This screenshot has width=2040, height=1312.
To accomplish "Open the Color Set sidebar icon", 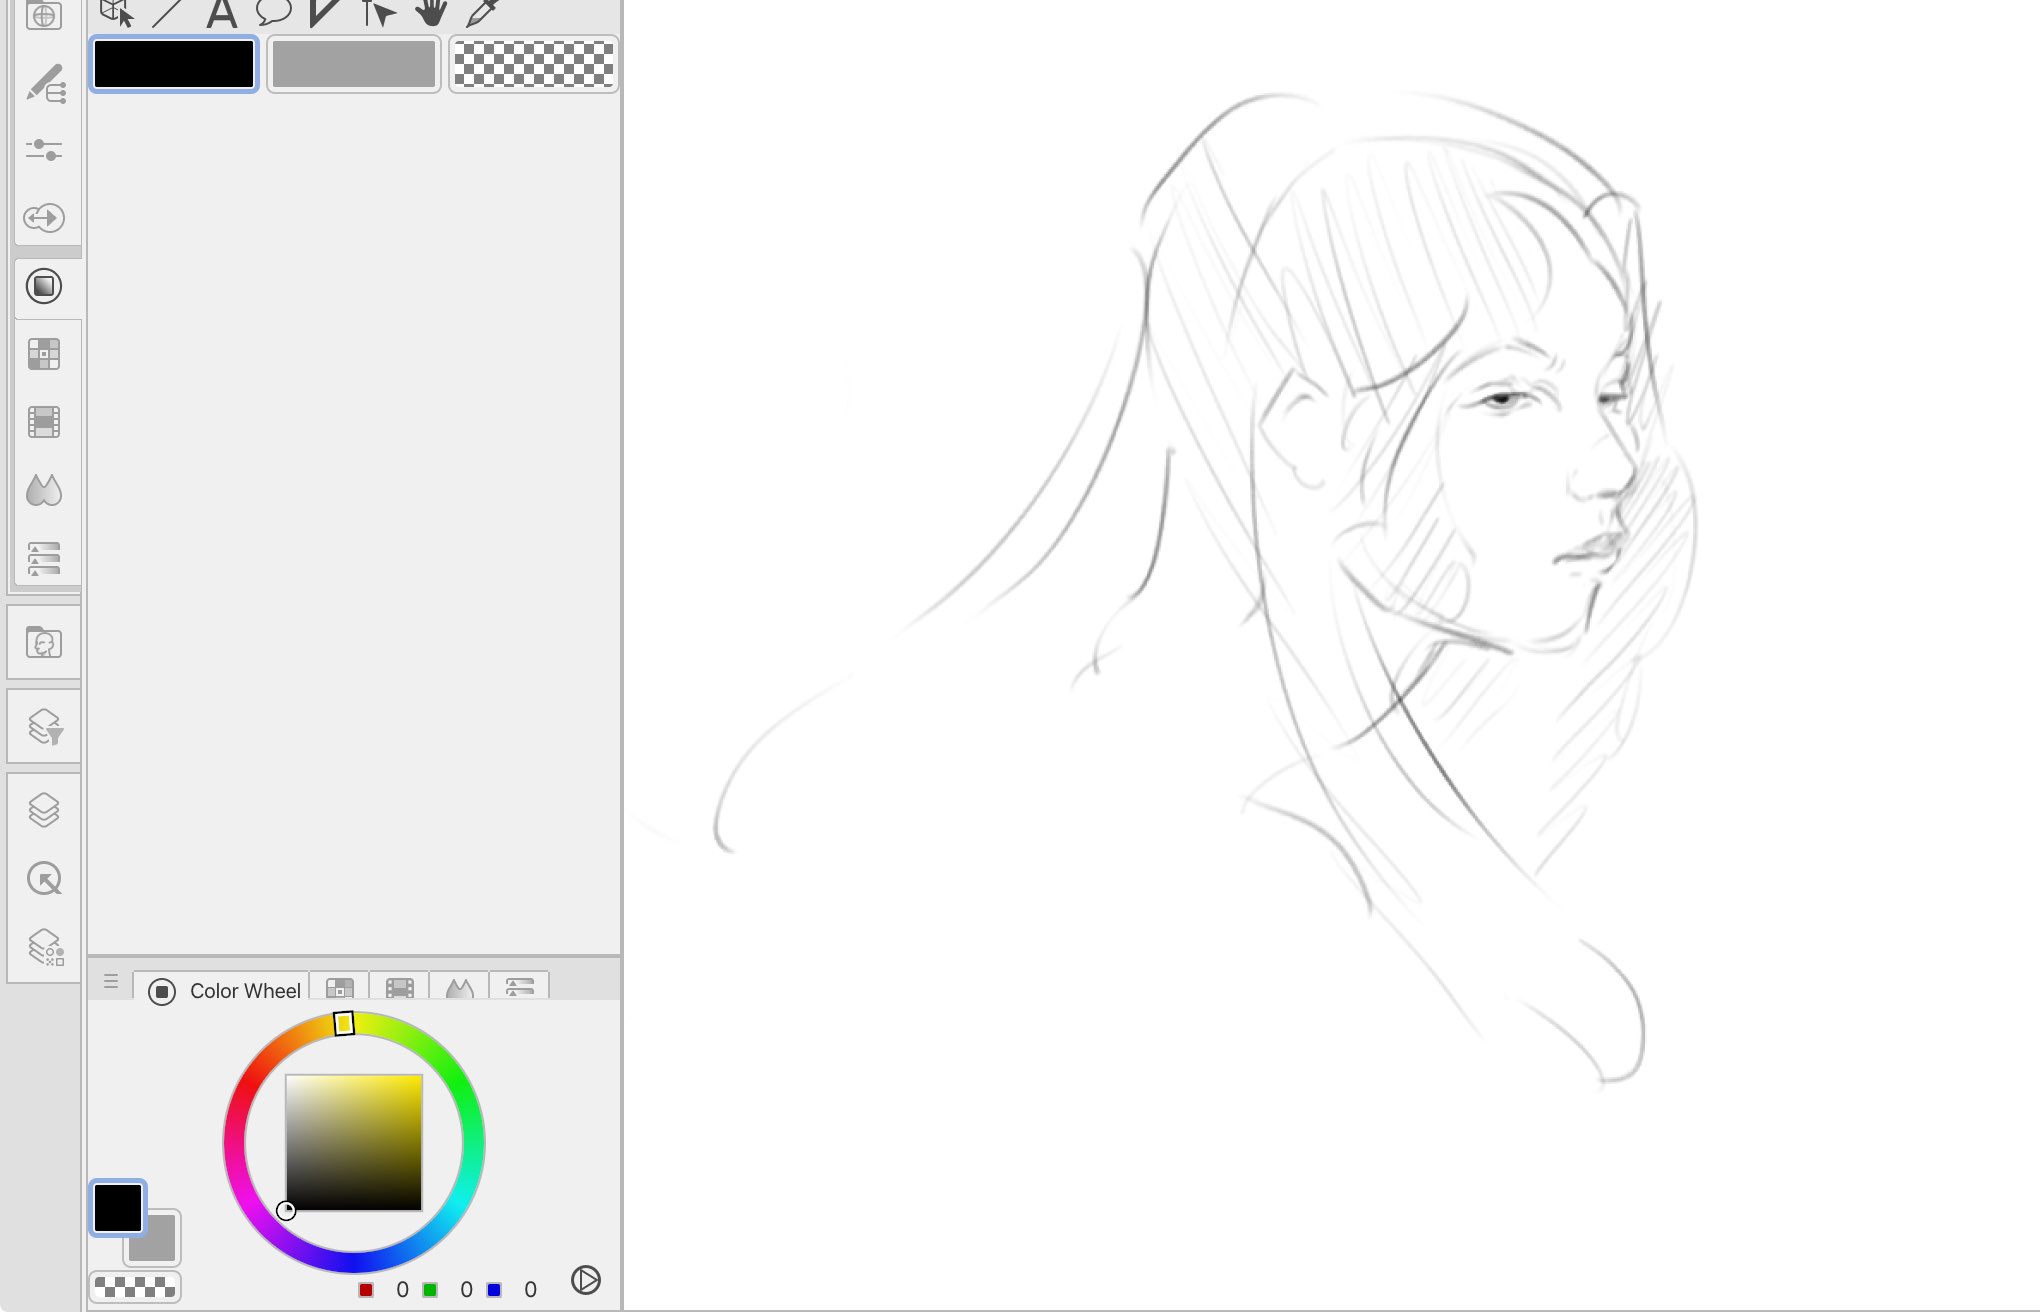I will 44,354.
